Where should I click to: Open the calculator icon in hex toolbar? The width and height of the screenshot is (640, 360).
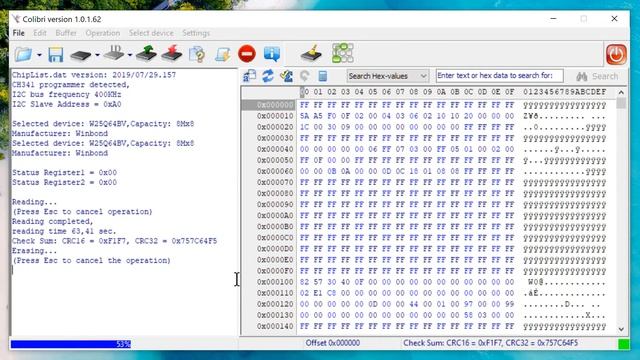pos(322,76)
